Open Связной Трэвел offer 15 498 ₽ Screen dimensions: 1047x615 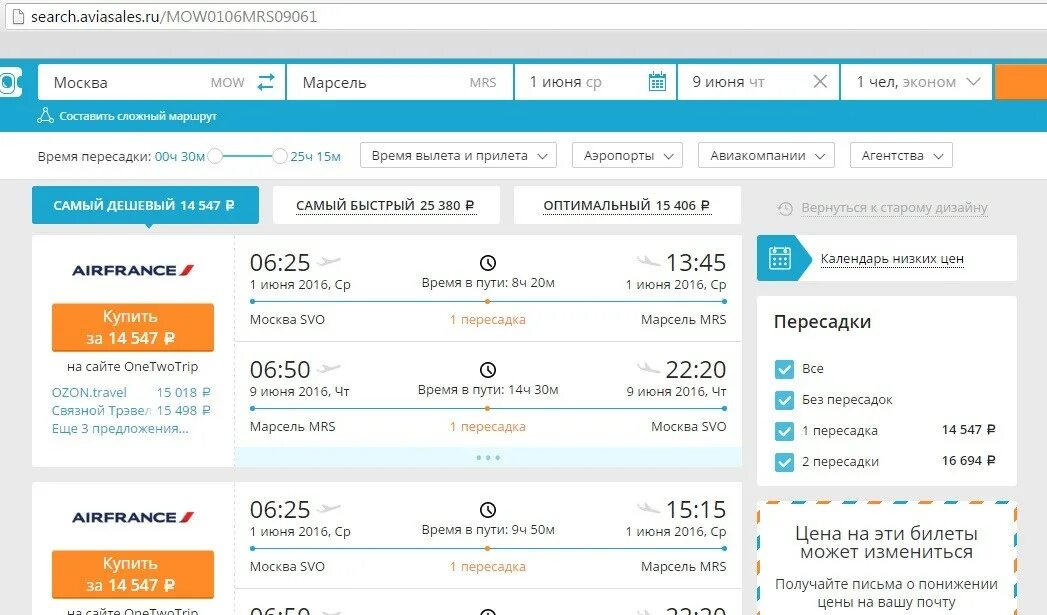pos(131,411)
